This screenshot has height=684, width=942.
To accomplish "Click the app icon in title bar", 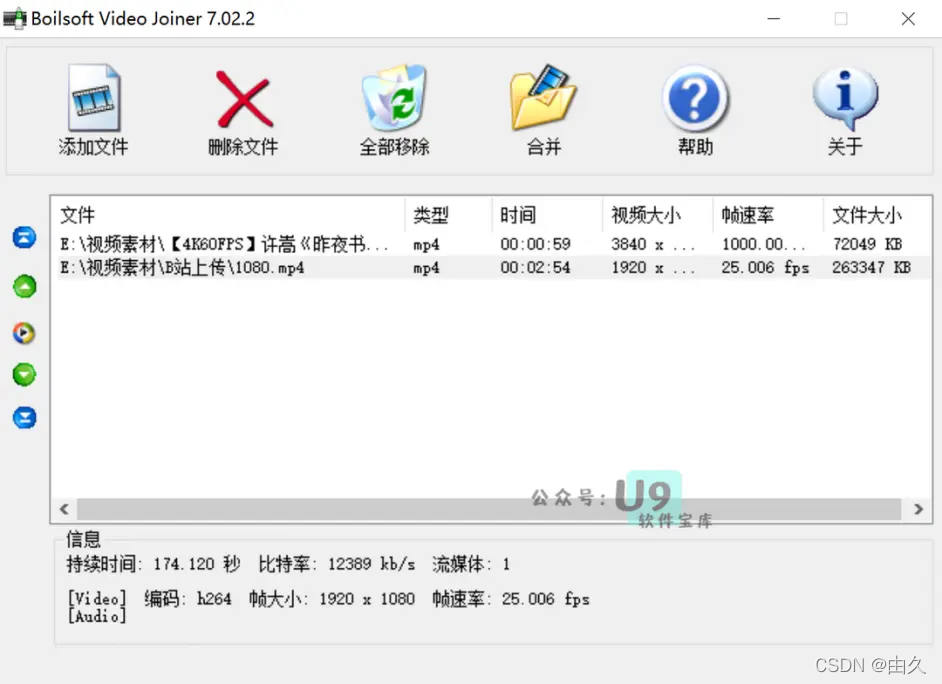I will tap(14, 18).
